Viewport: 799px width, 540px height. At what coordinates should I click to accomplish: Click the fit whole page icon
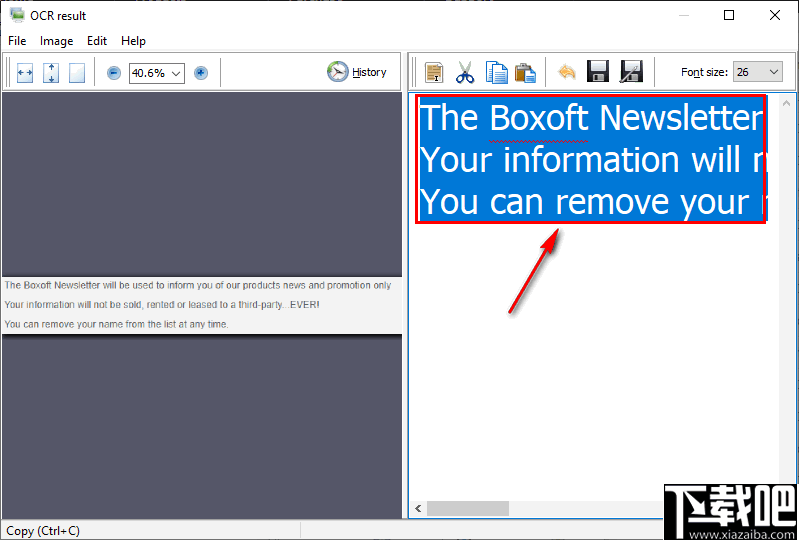point(76,73)
